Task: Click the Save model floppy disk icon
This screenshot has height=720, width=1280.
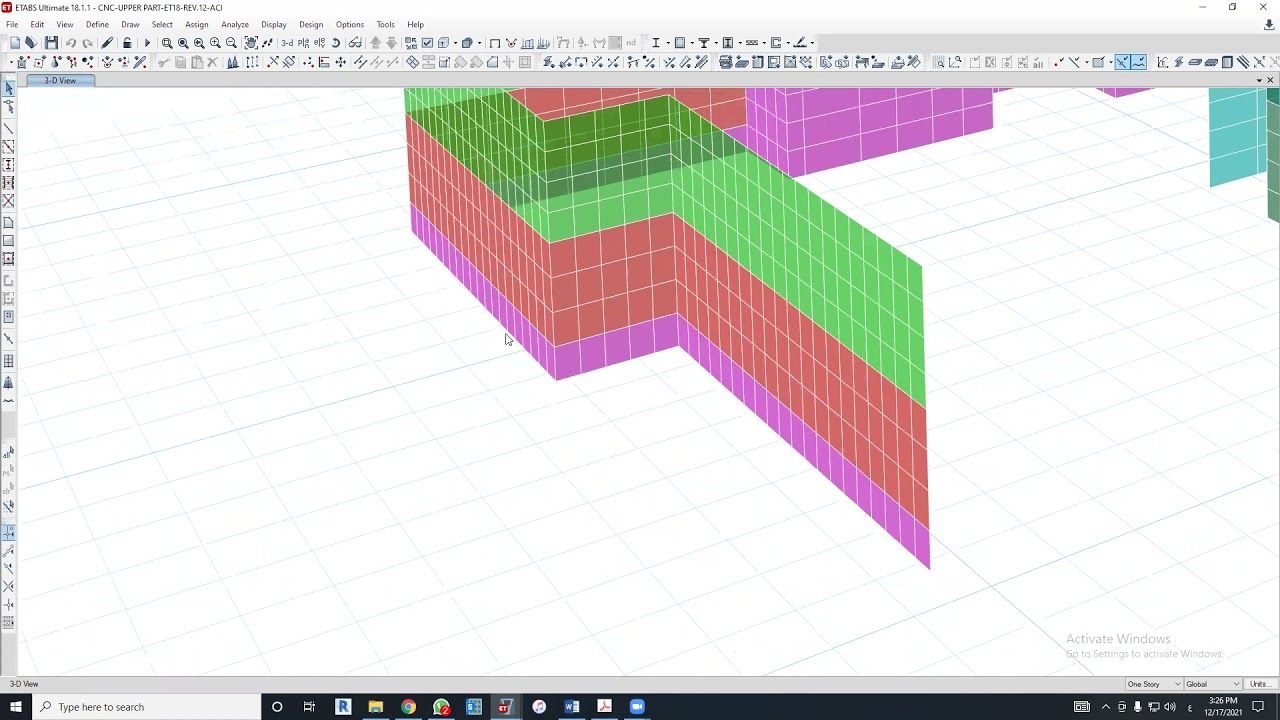Action: click(51, 43)
